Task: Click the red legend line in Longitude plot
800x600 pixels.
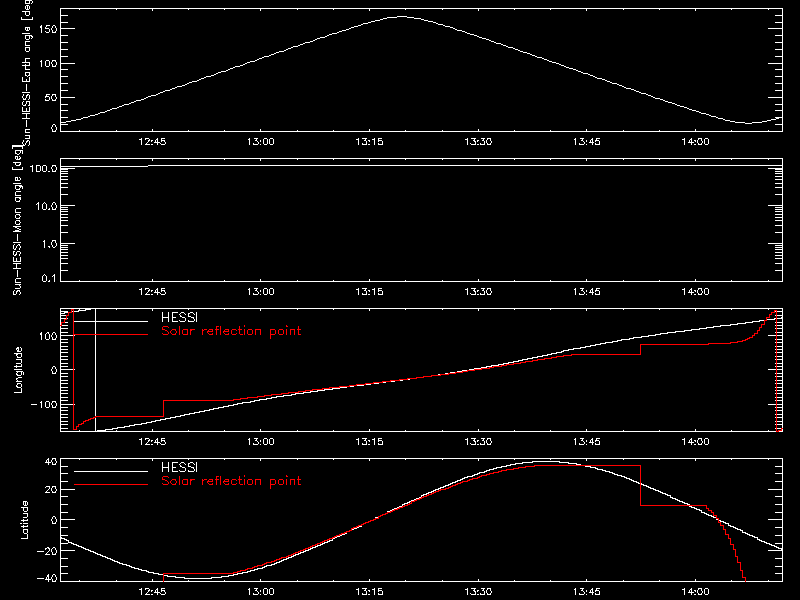Action: tap(111, 335)
